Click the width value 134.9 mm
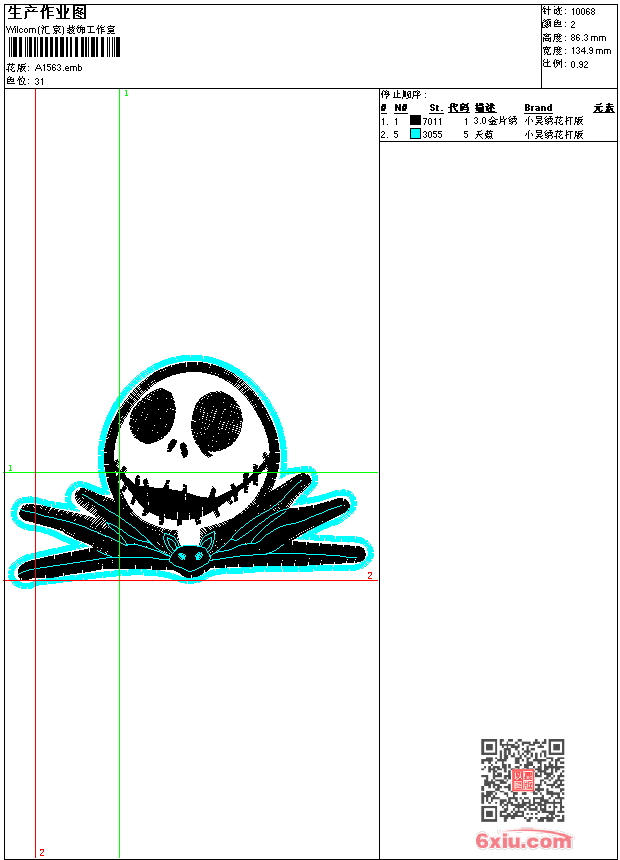Viewport: 620px width, 860px height. coord(590,51)
